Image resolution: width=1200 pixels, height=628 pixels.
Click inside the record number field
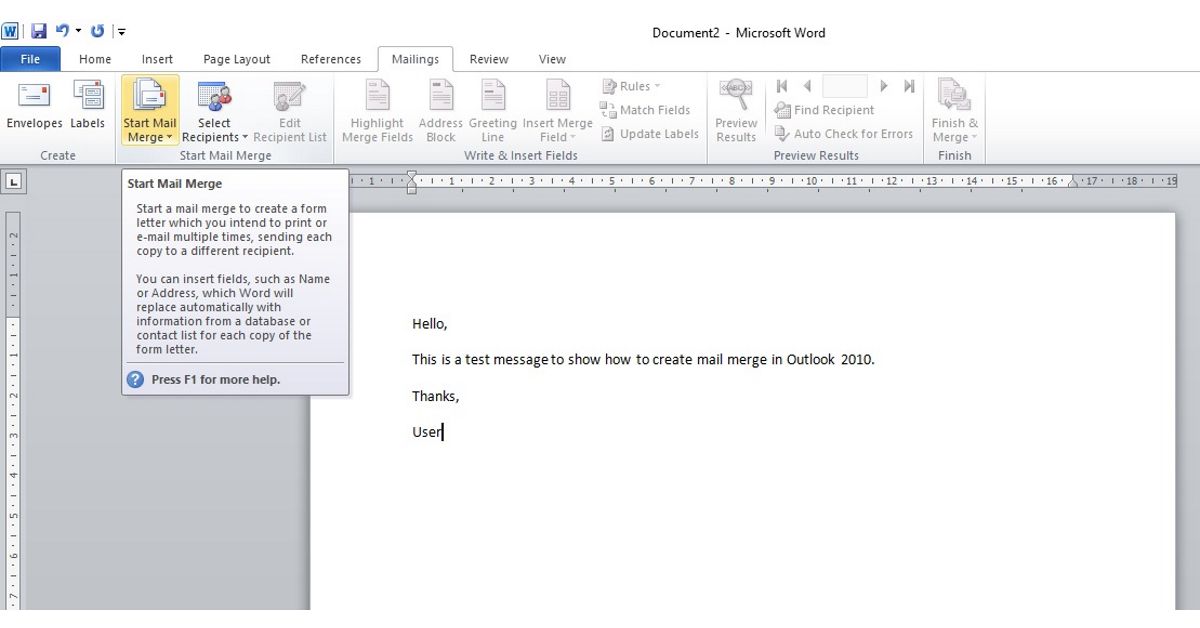click(x=844, y=86)
